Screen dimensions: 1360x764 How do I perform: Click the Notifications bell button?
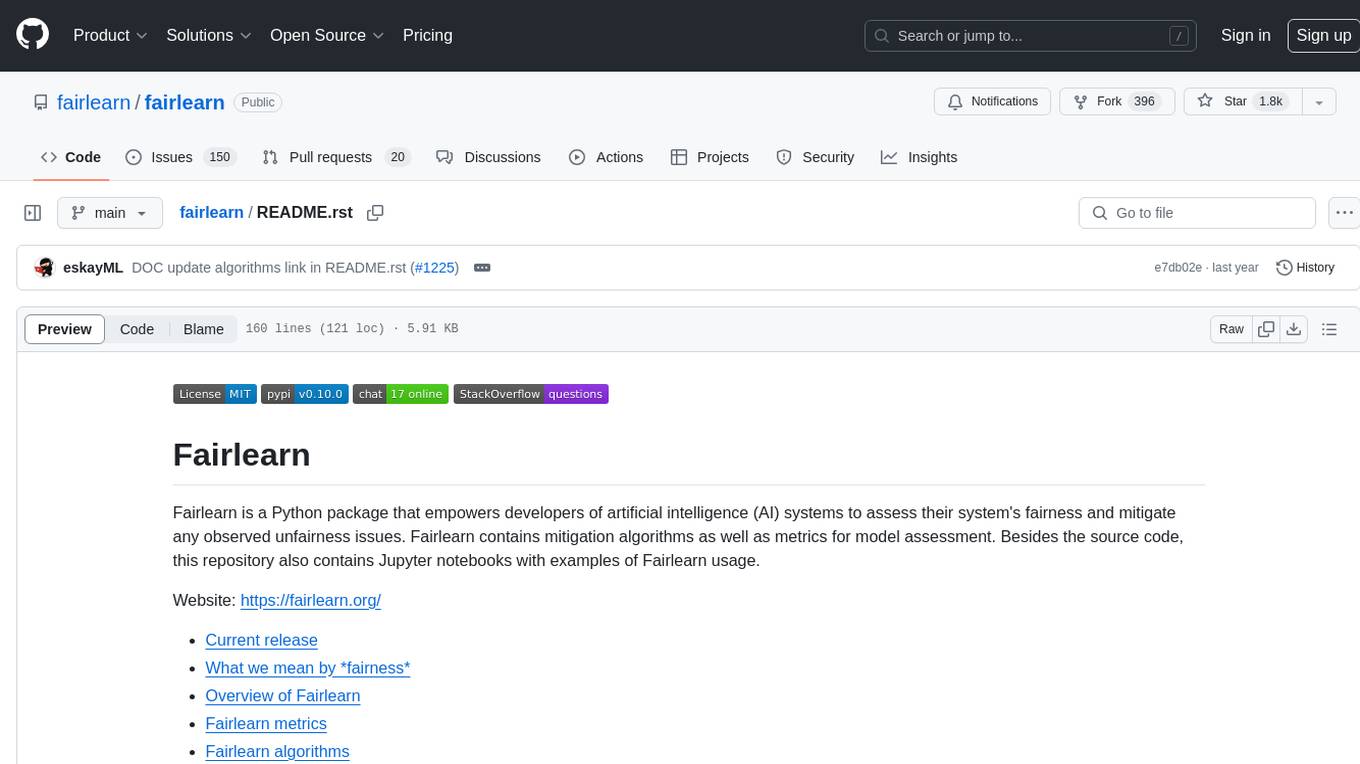[992, 102]
